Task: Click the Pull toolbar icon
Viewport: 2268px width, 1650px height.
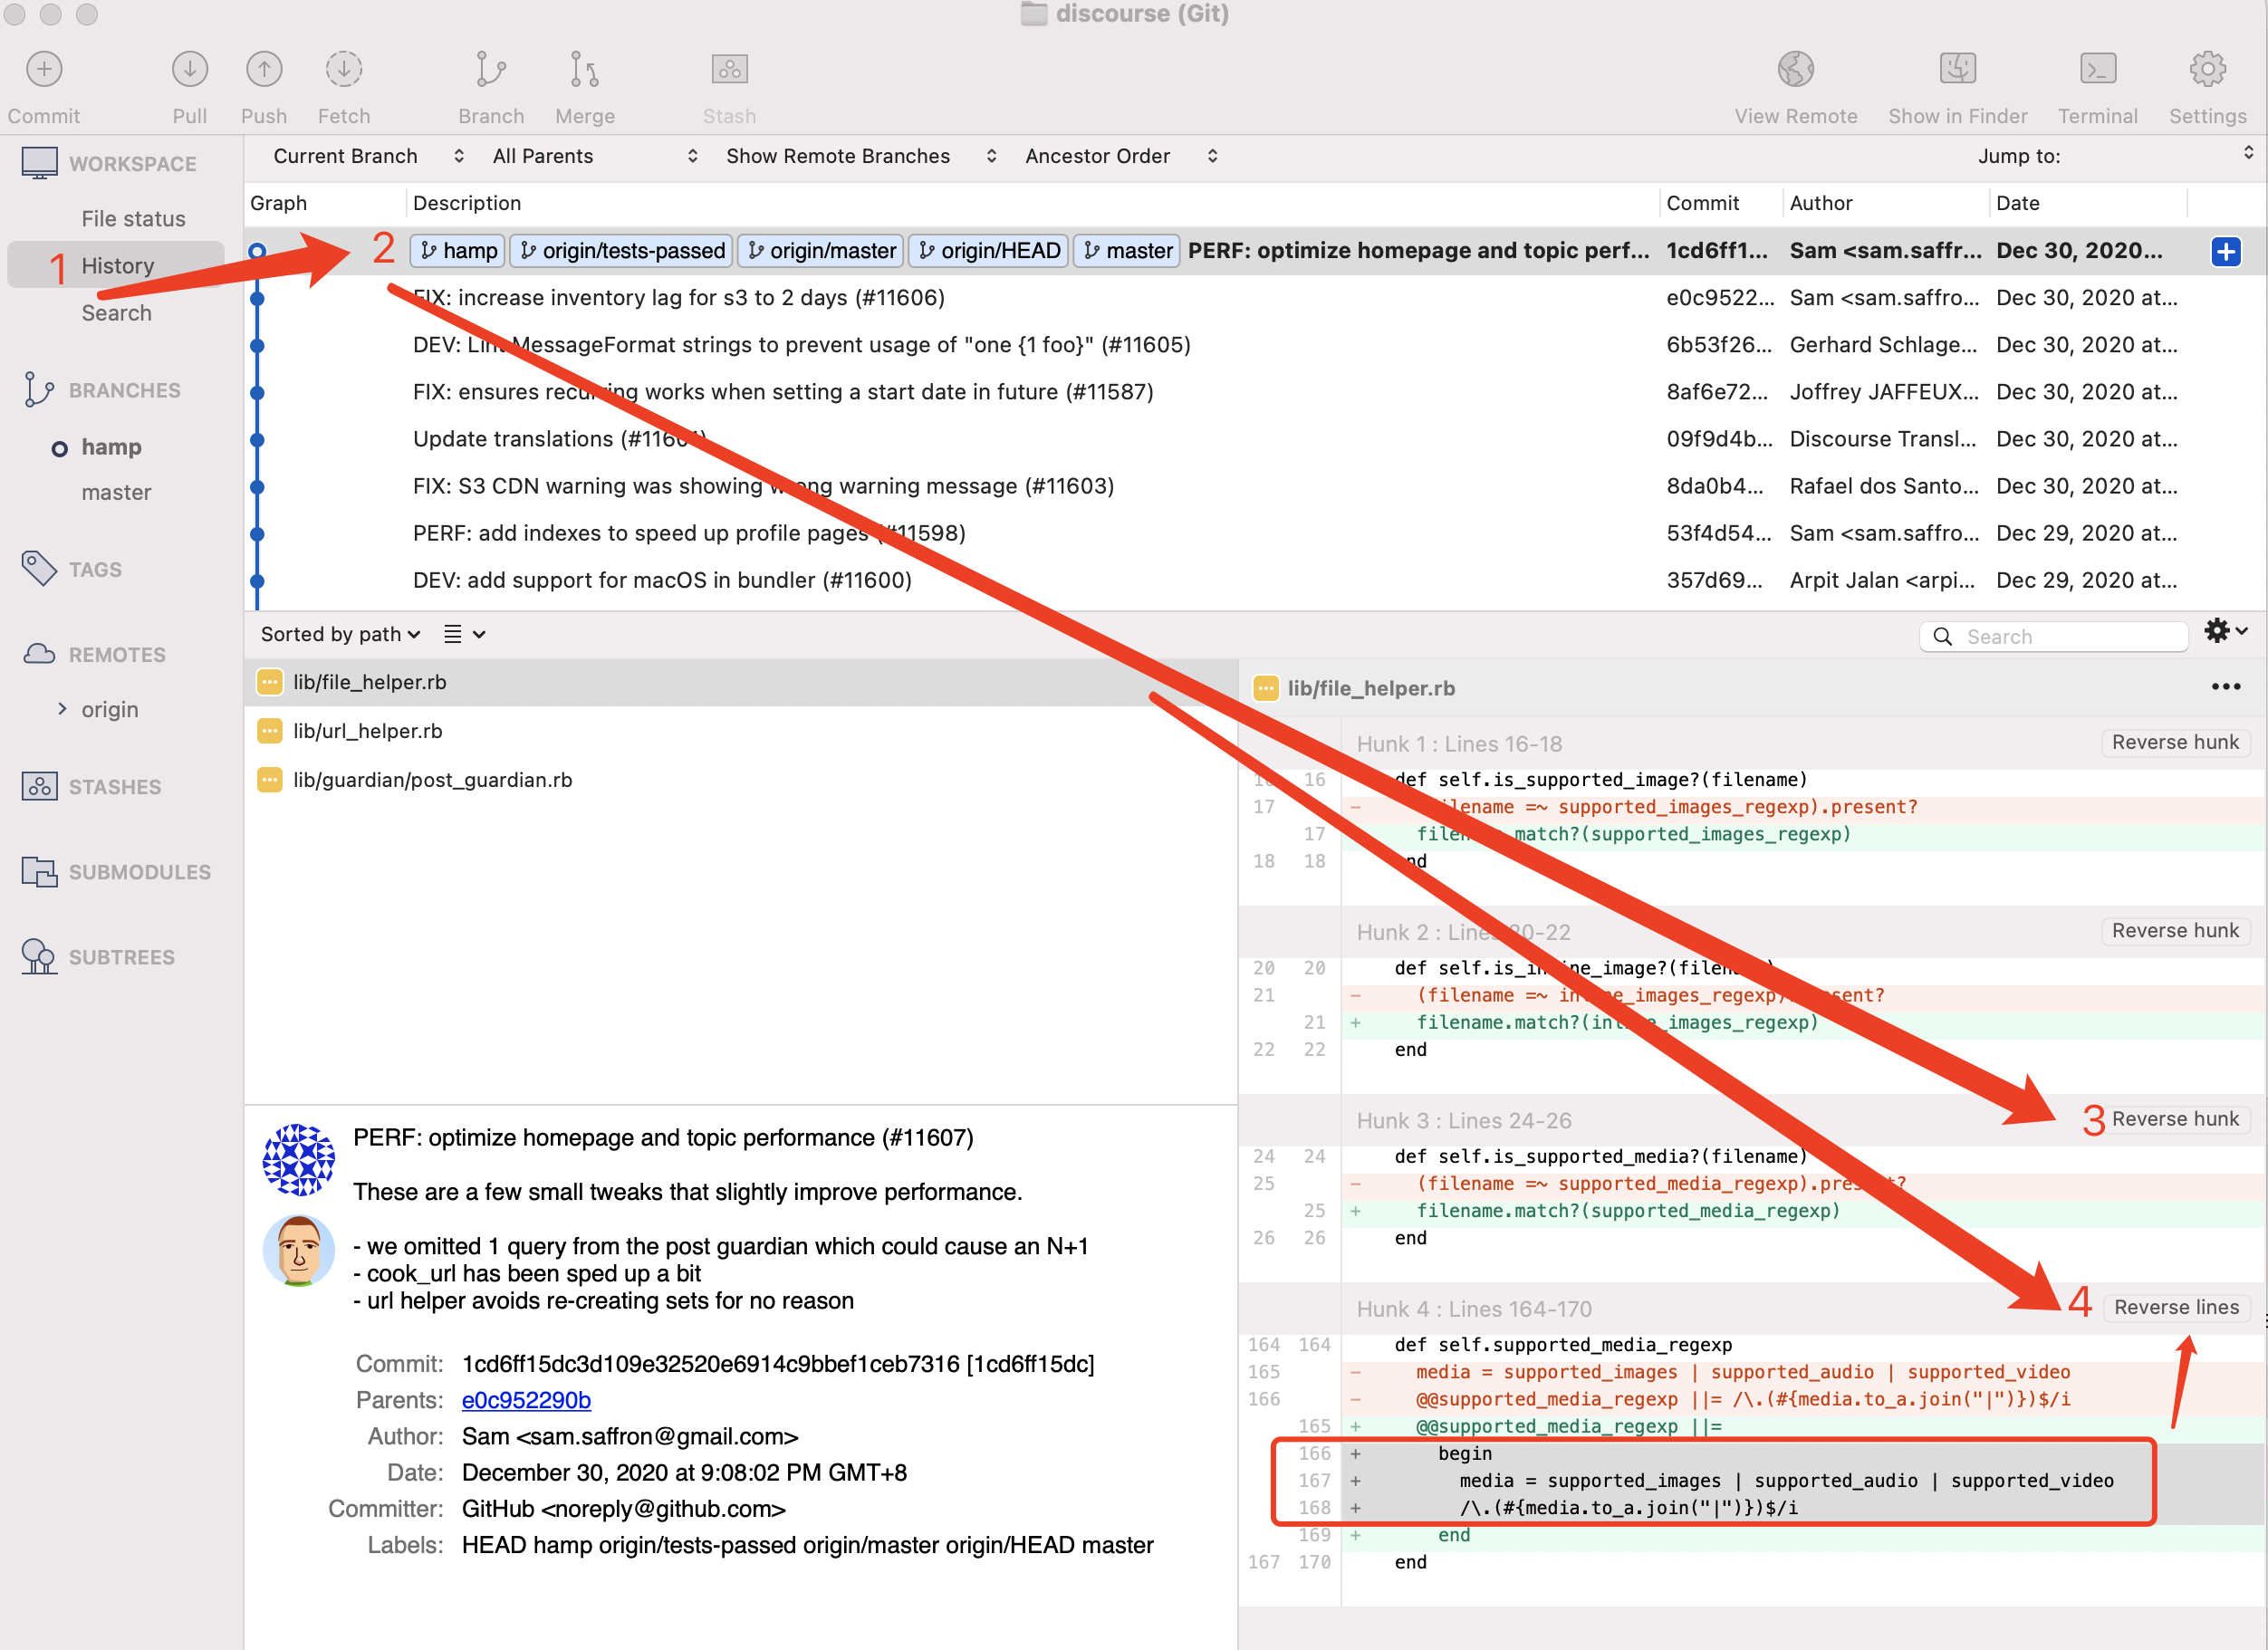Action: [189, 69]
